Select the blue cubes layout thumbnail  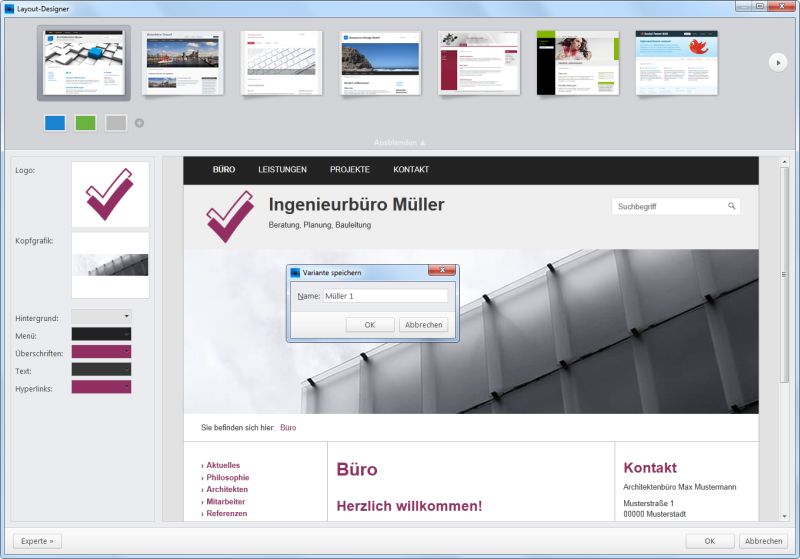[84, 63]
